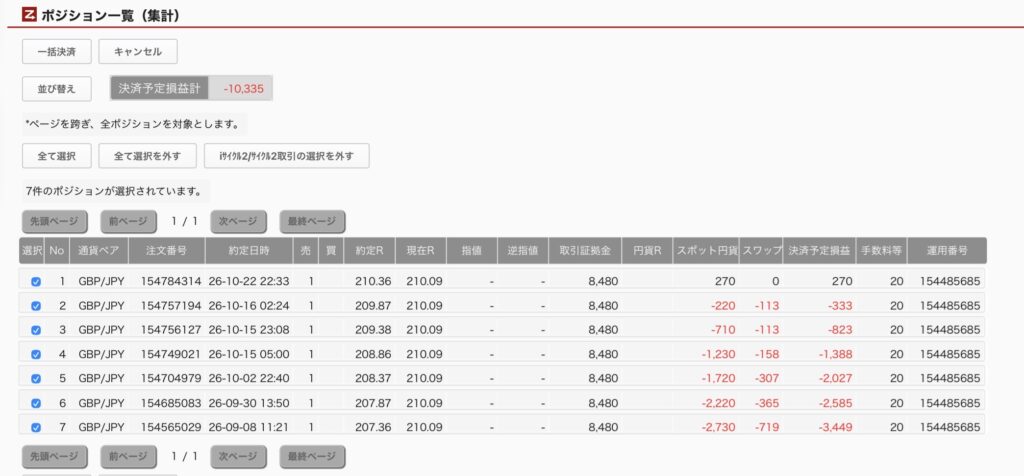Click the total value -10,335

(244, 89)
